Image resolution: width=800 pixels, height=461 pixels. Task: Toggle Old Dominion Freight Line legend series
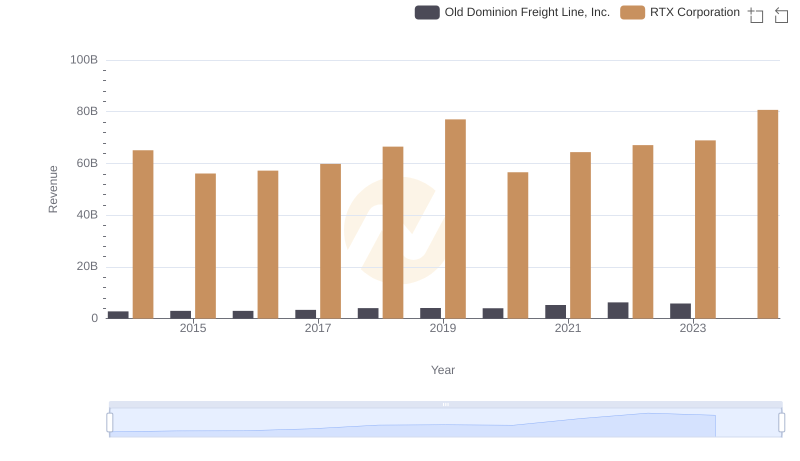pos(512,12)
